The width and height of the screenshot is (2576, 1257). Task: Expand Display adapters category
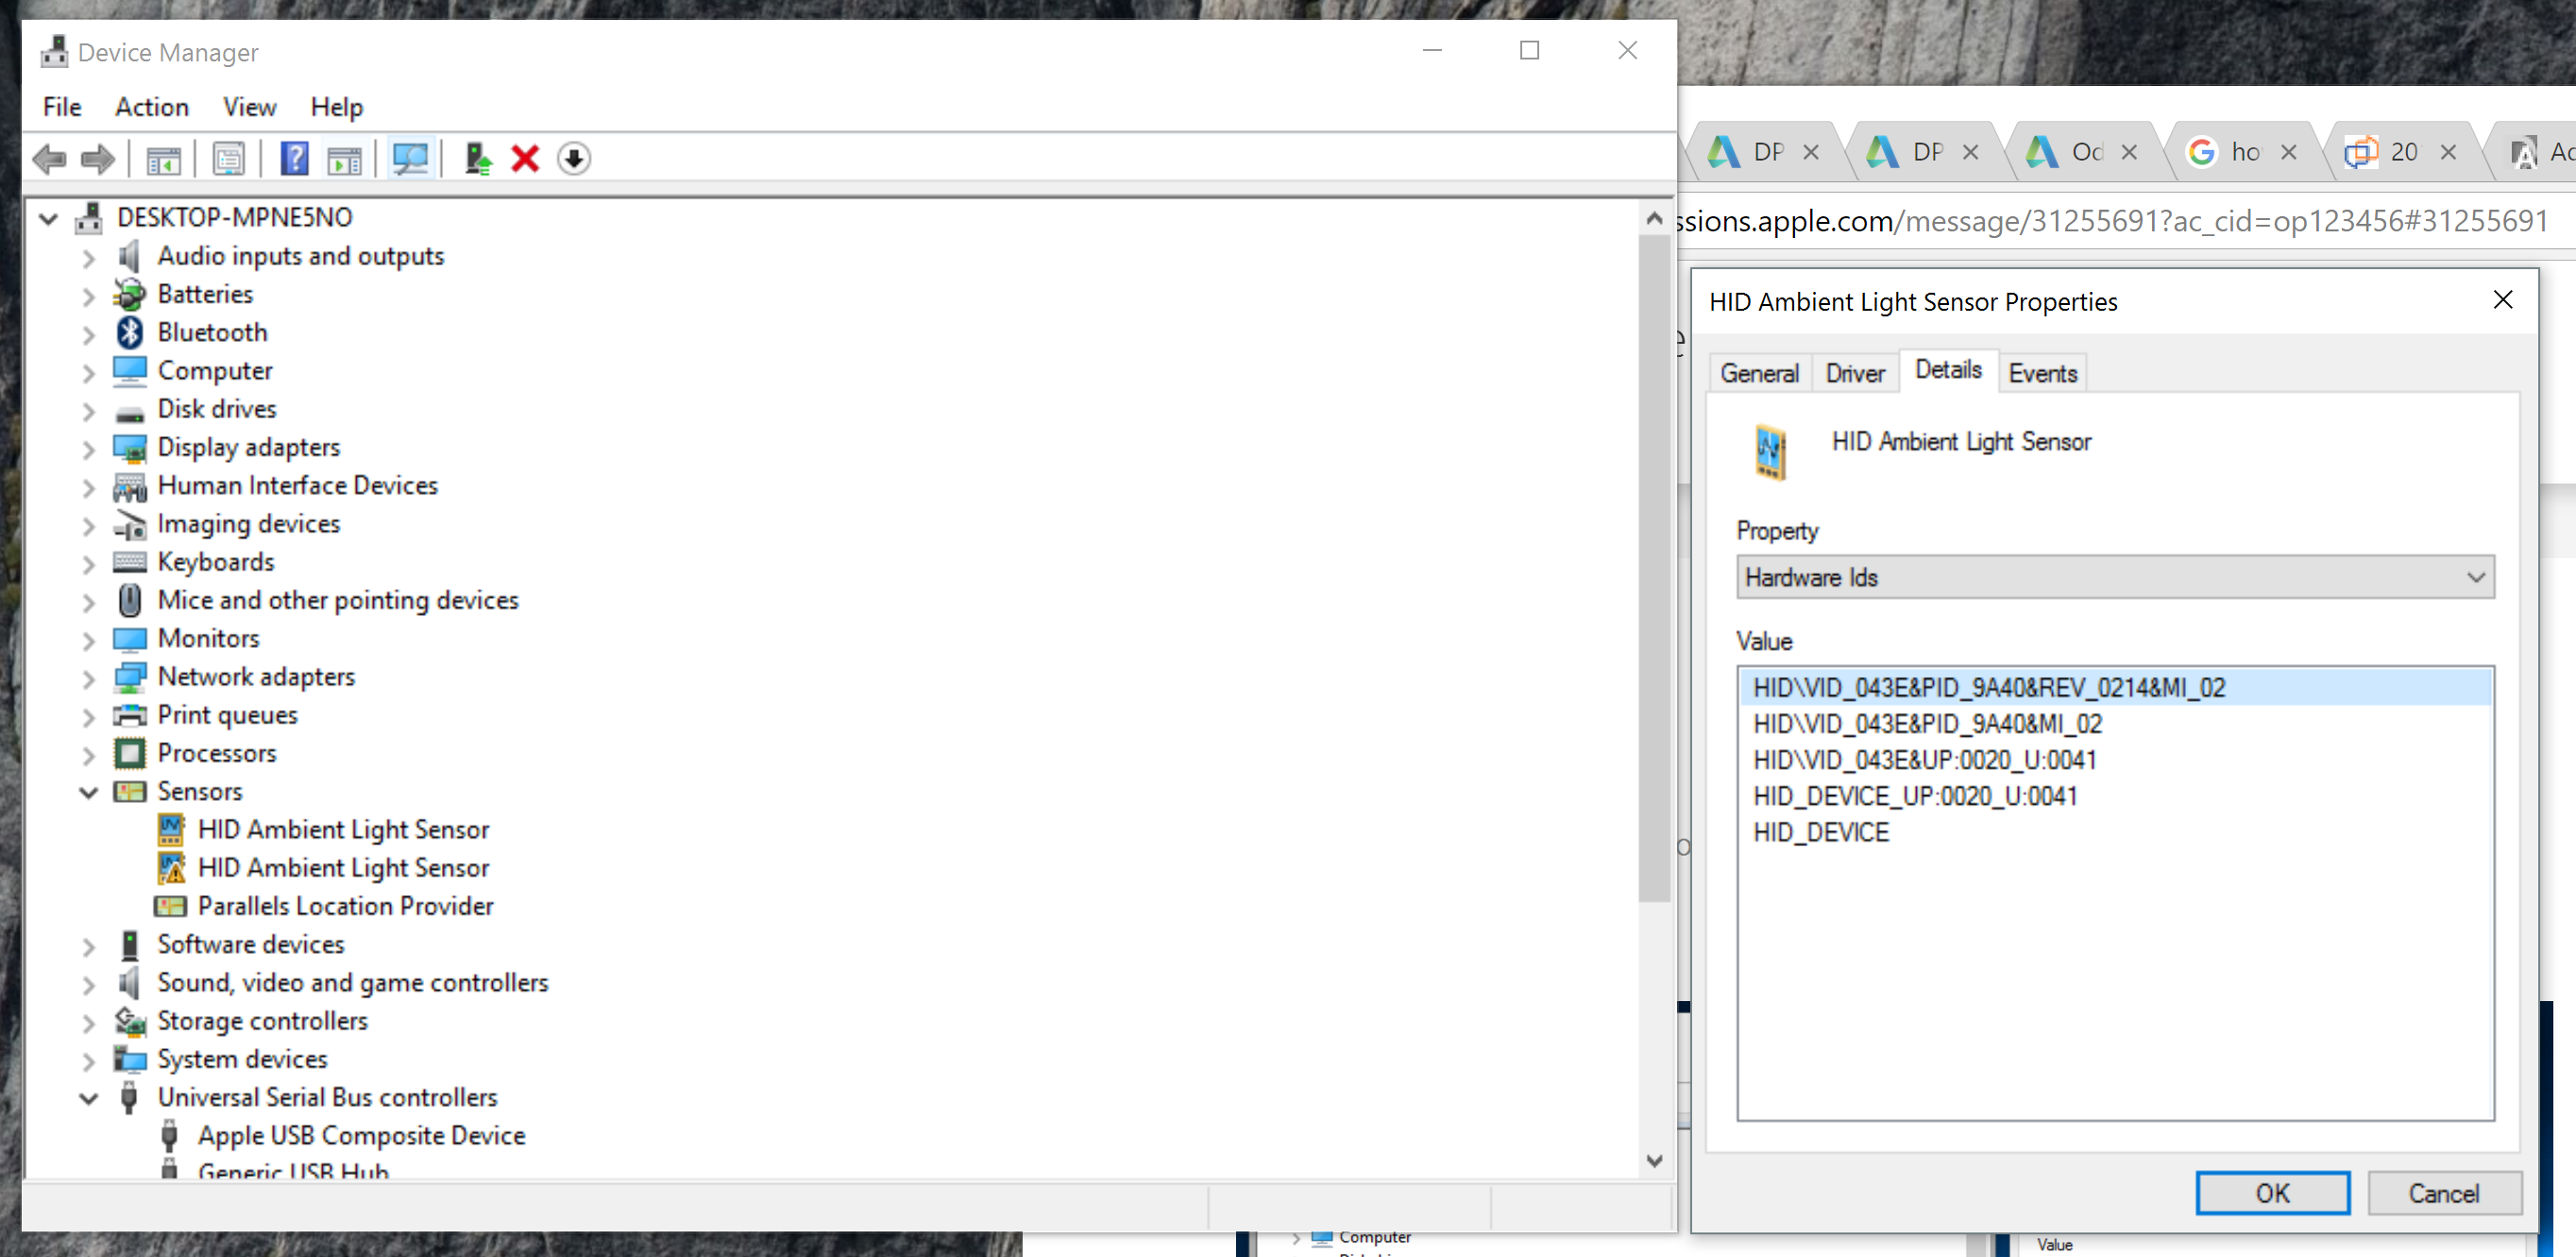point(89,448)
